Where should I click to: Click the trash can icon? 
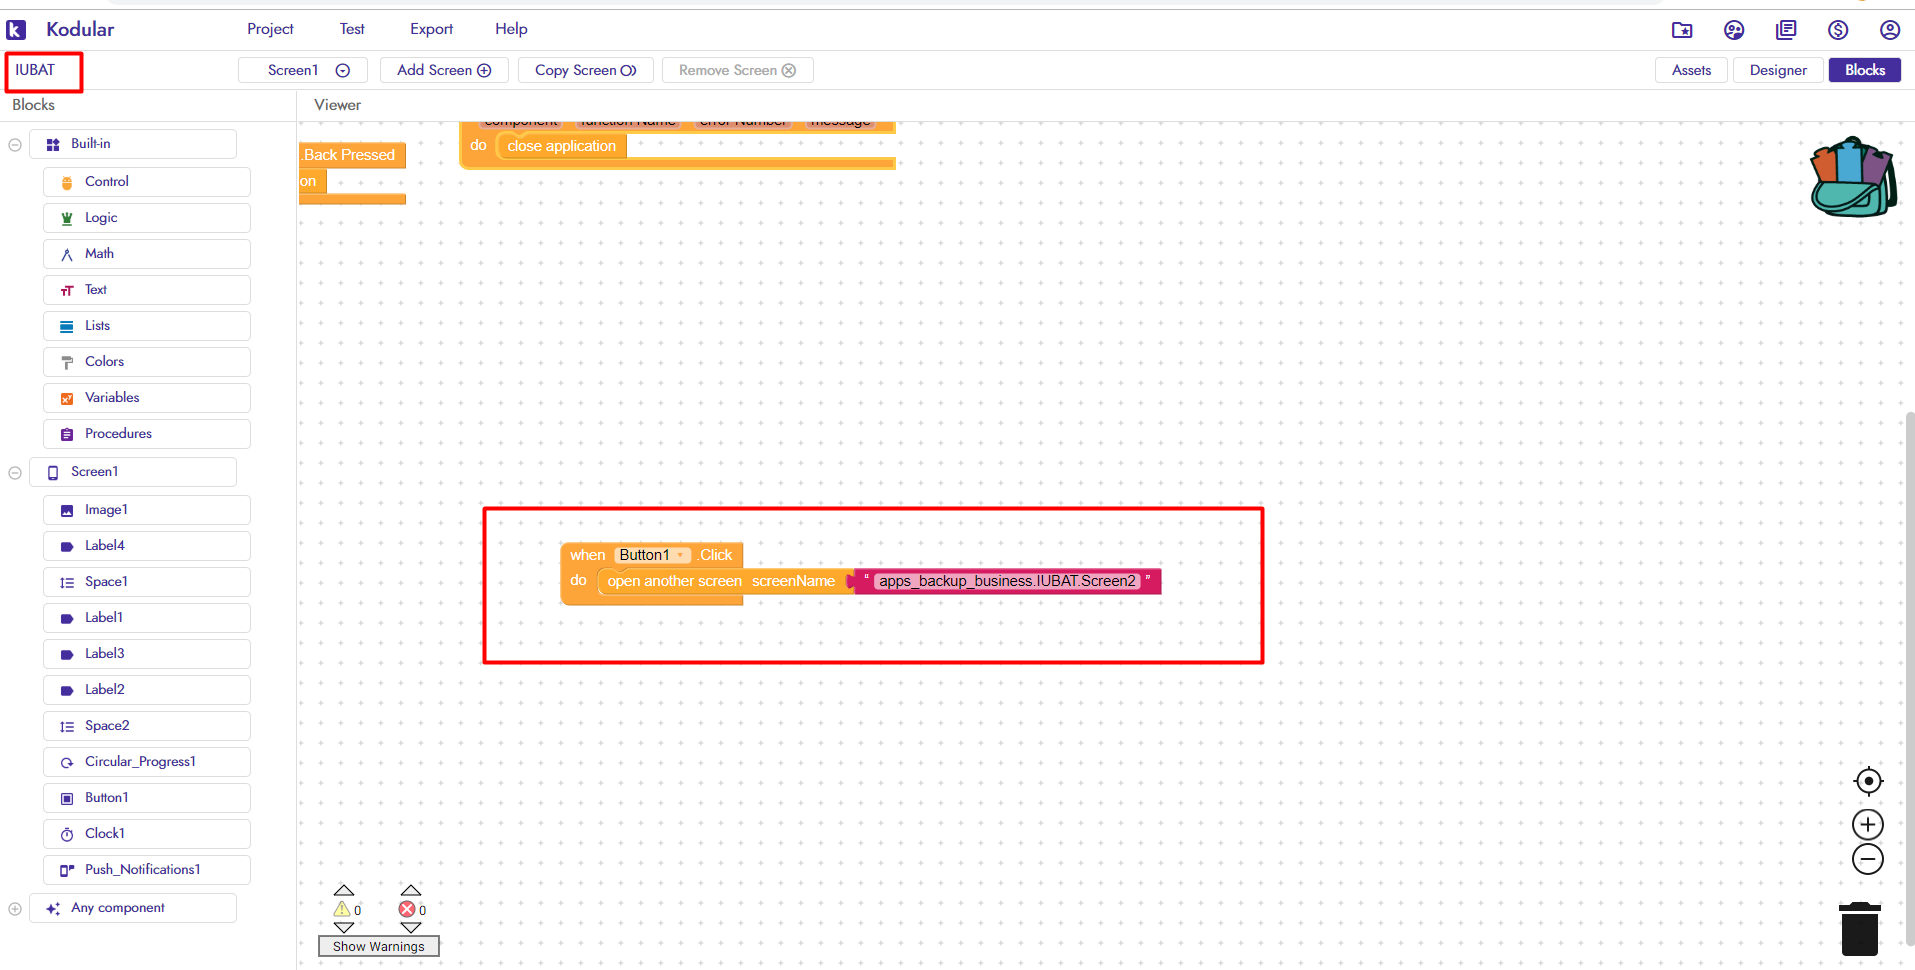[x=1859, y=929]
